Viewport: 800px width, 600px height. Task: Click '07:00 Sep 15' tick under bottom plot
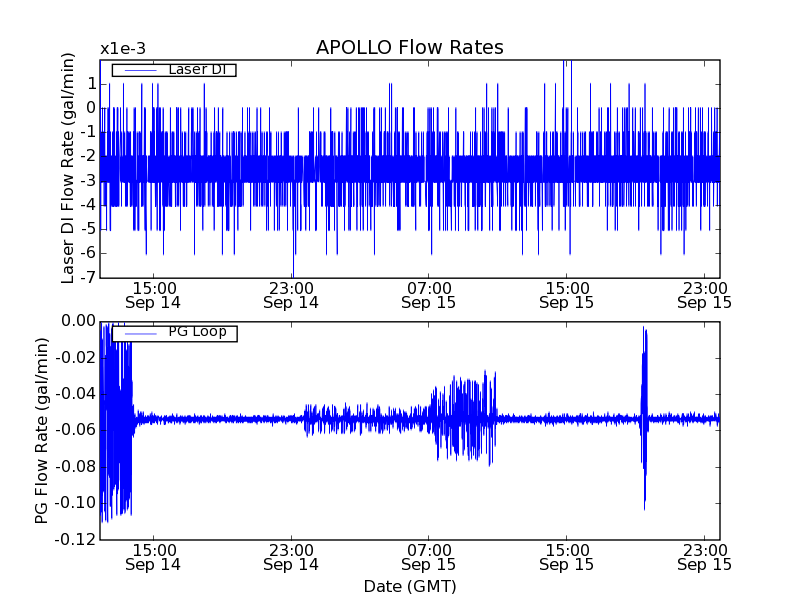pyautogui.click(x=429, y=558)
